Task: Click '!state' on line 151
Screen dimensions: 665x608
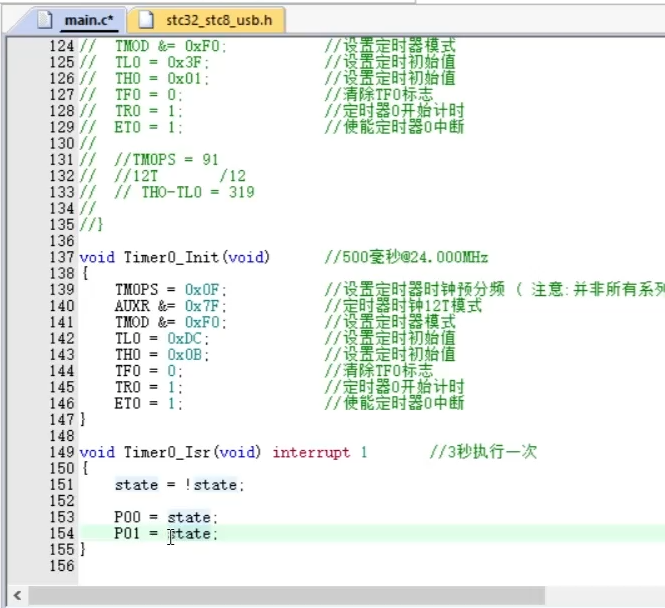Action: (x=211, y=485)
